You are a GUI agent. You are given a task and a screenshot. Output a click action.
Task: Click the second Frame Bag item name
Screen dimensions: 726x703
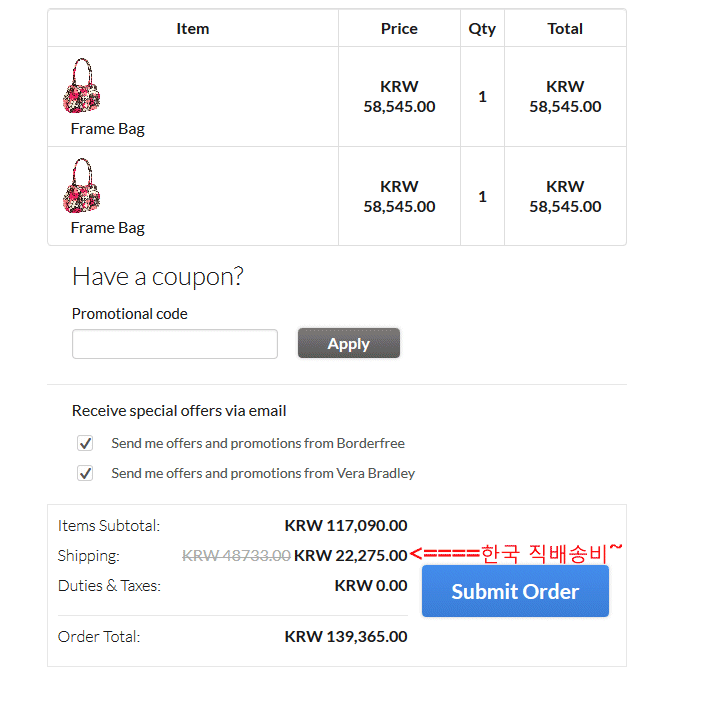click(108, 228)
